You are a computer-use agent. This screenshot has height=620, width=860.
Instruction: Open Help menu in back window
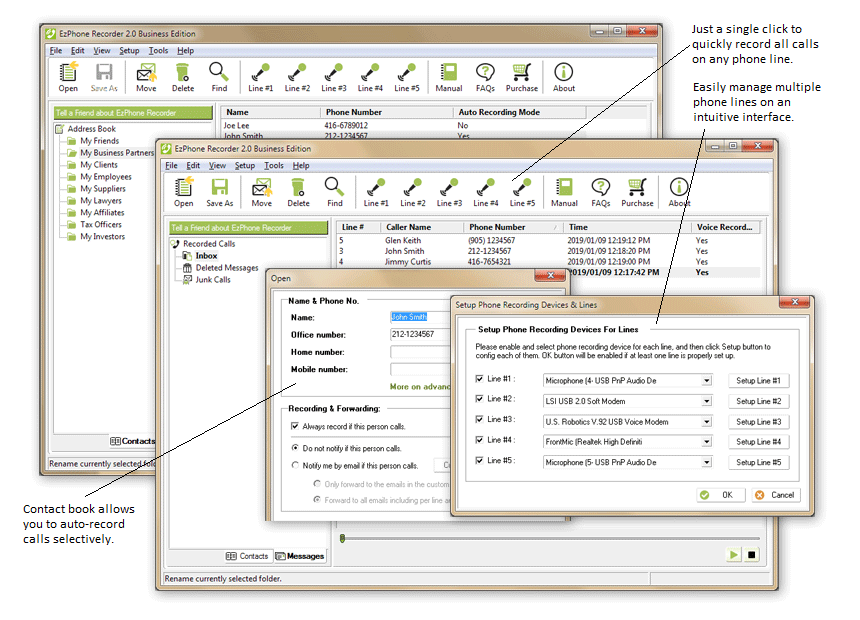pos(185,50)
